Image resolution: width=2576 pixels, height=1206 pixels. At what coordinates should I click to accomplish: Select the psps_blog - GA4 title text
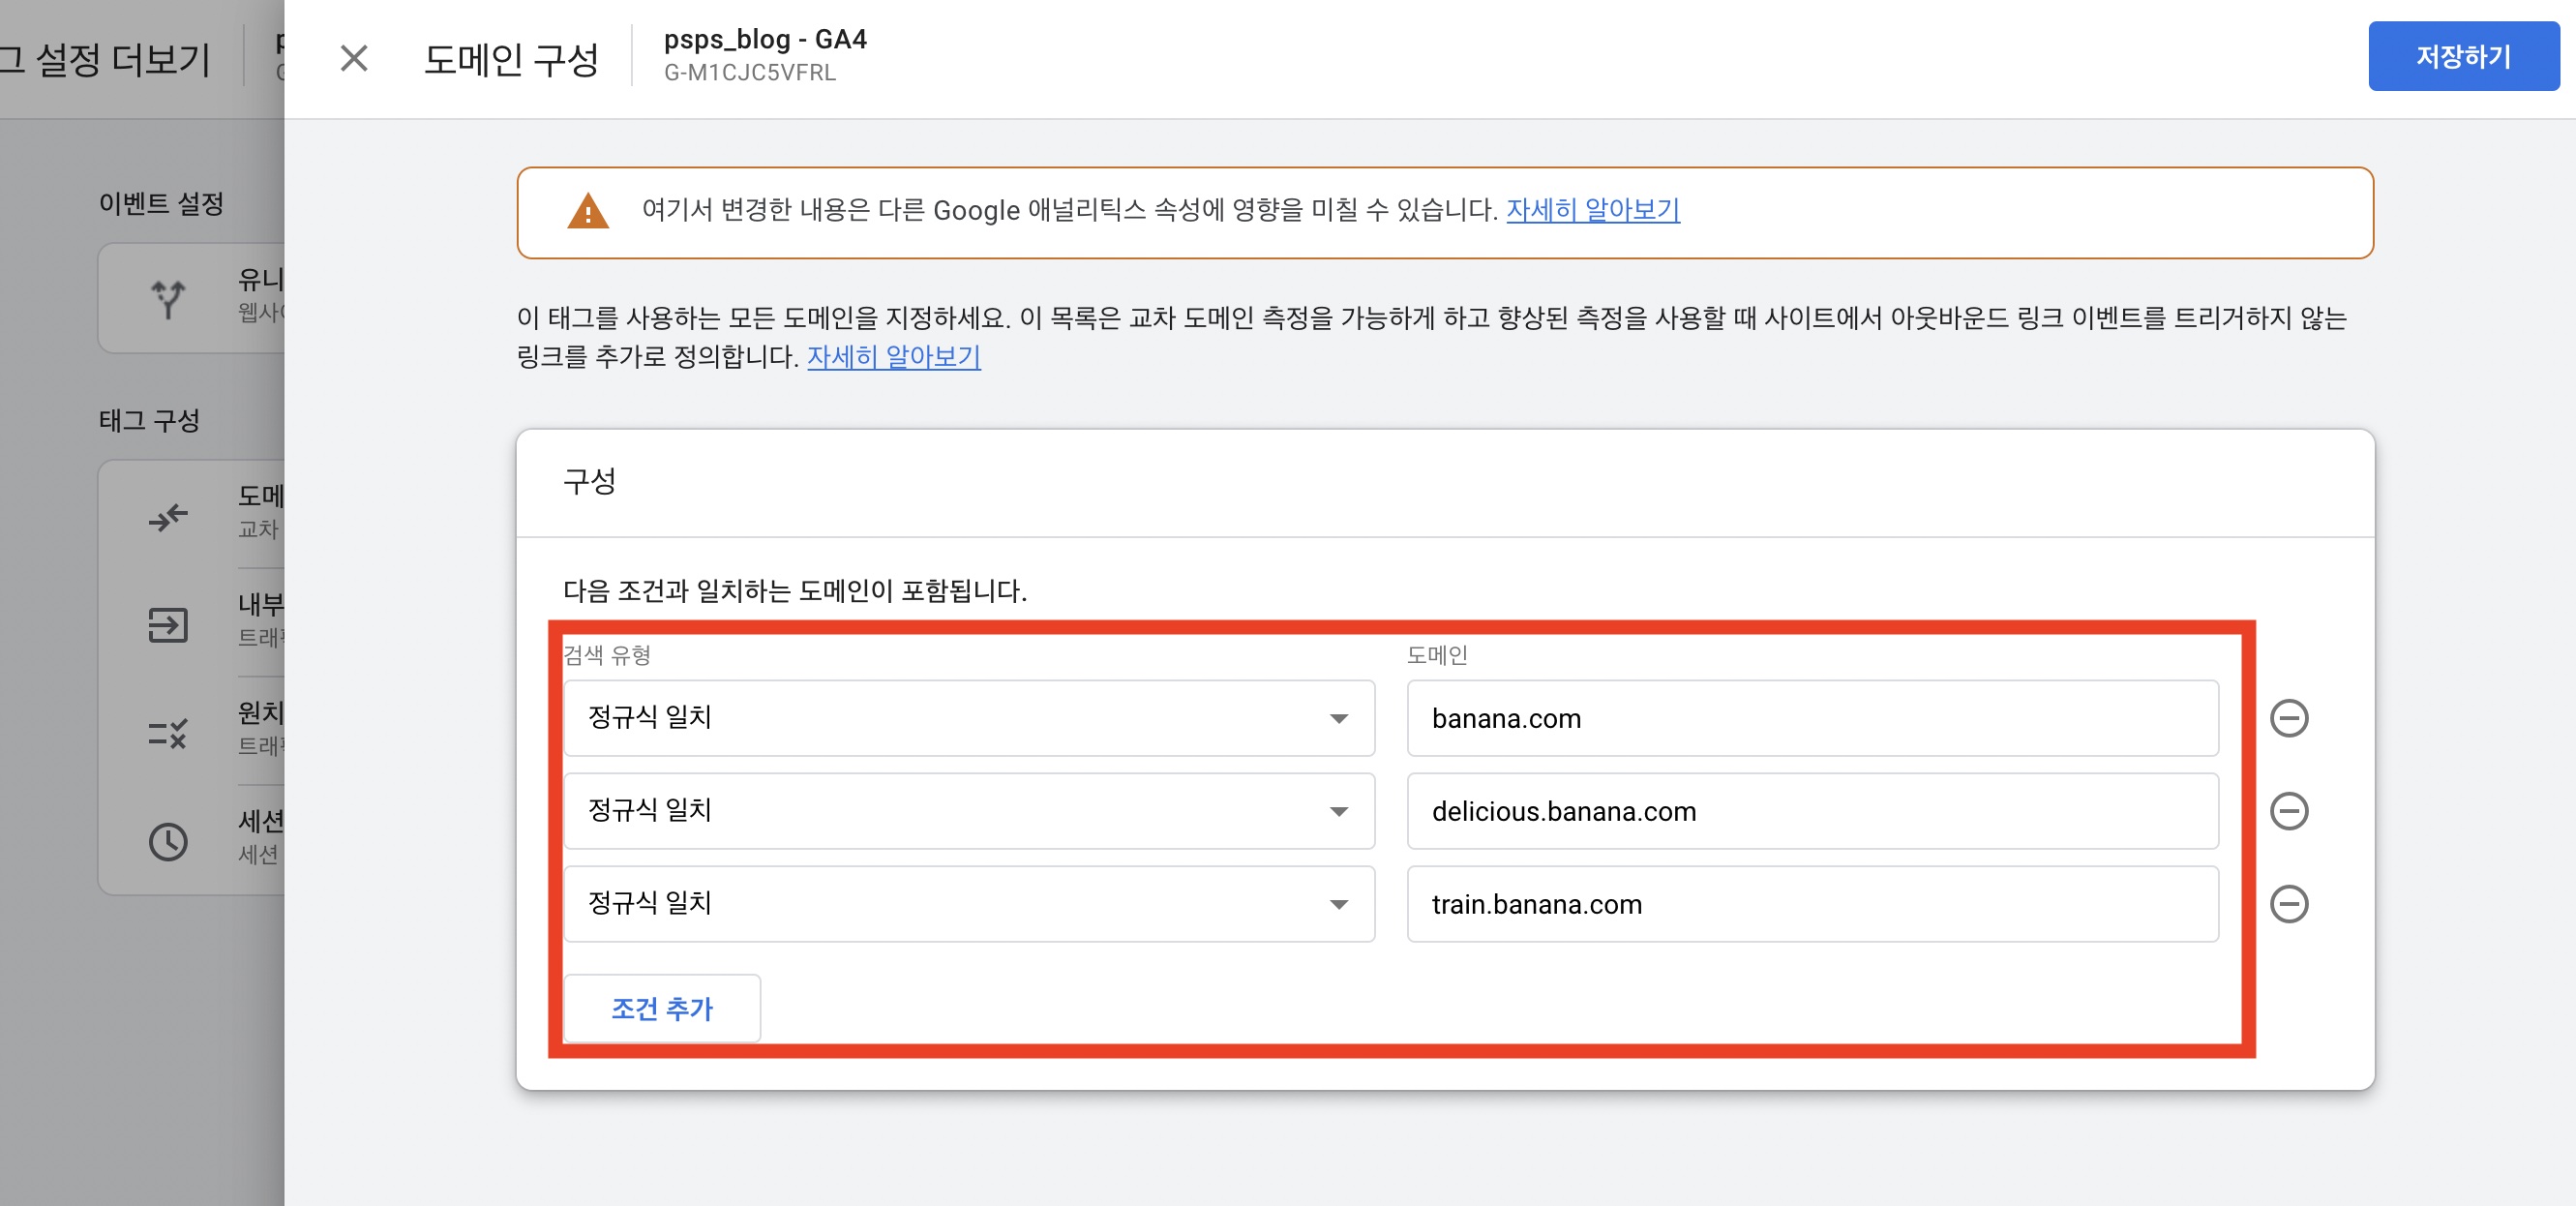765,39
